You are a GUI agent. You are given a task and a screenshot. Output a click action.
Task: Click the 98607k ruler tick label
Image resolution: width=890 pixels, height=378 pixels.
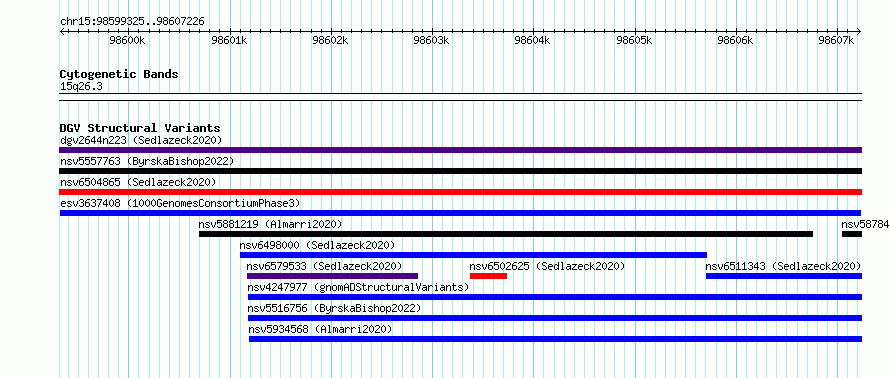[x=837, y=41]
